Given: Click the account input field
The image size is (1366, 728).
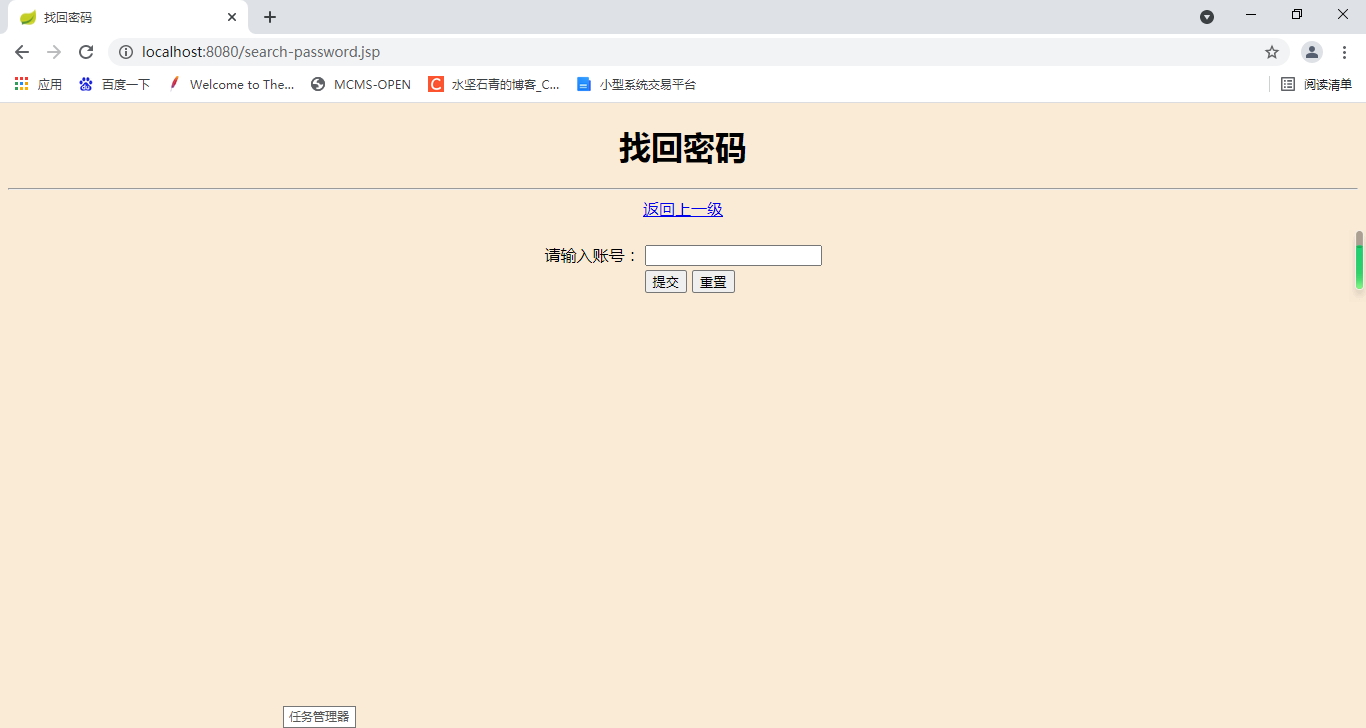Looking at the screenshot, I should click(732, 254).
